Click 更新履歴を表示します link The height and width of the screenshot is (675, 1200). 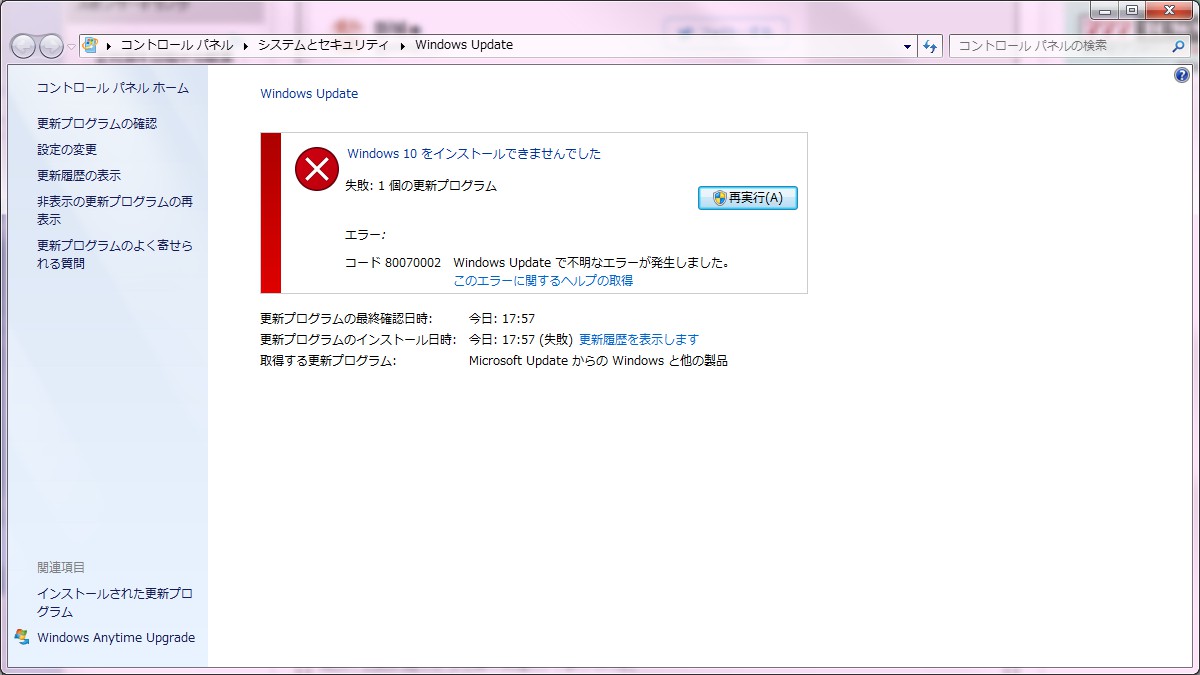pos(639,340)
